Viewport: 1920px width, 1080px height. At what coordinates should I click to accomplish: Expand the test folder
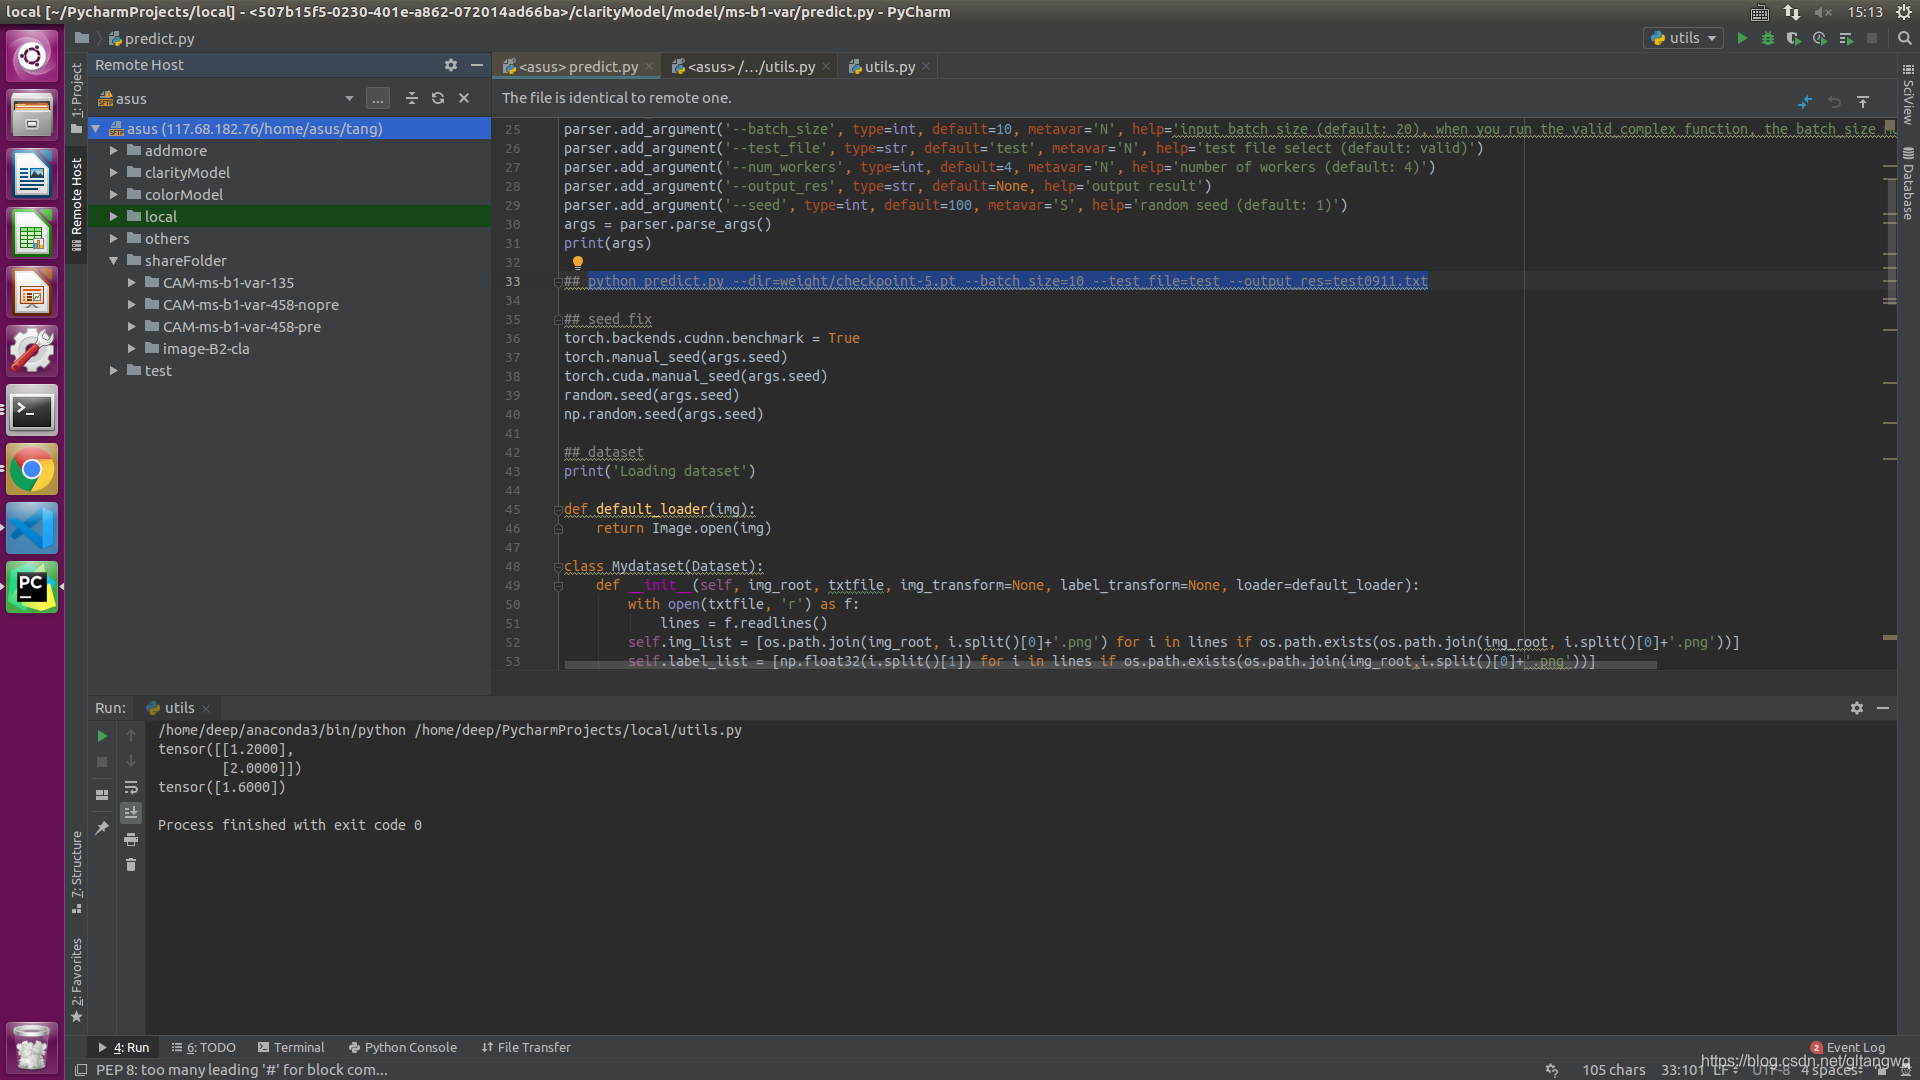coord(114,371)
